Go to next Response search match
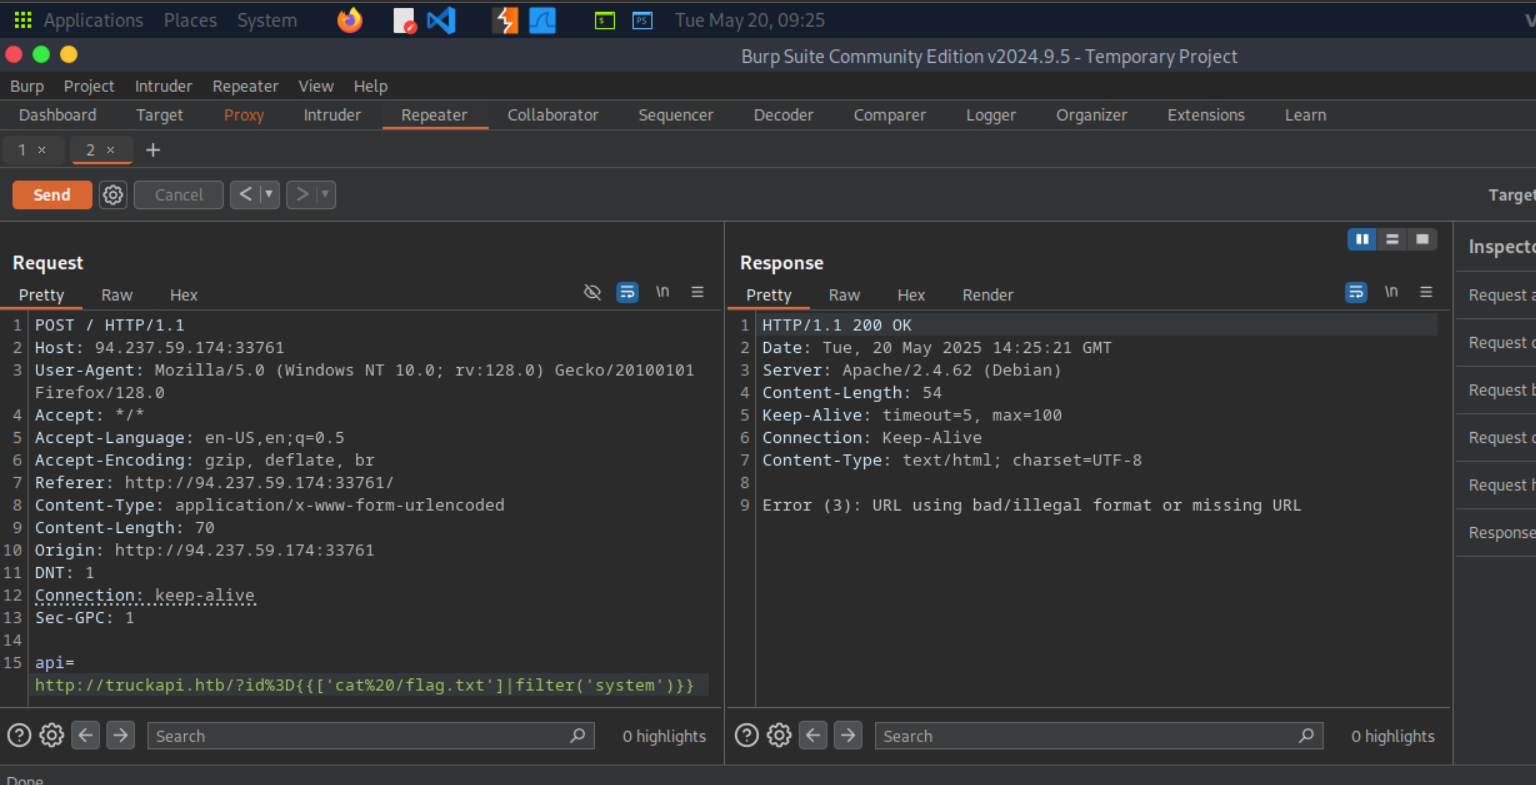 (848, 736)
